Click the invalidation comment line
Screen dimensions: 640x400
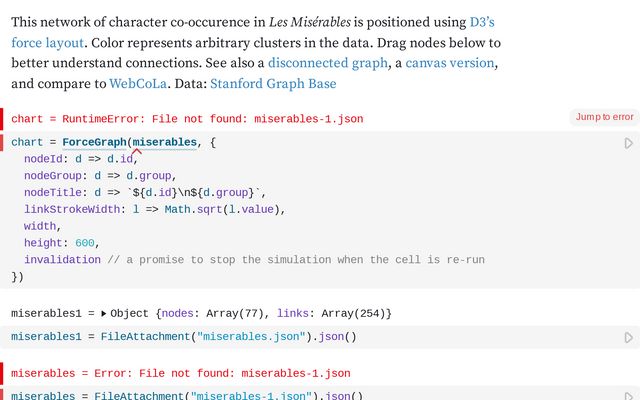pyautogui.click(x=255, y=259)
